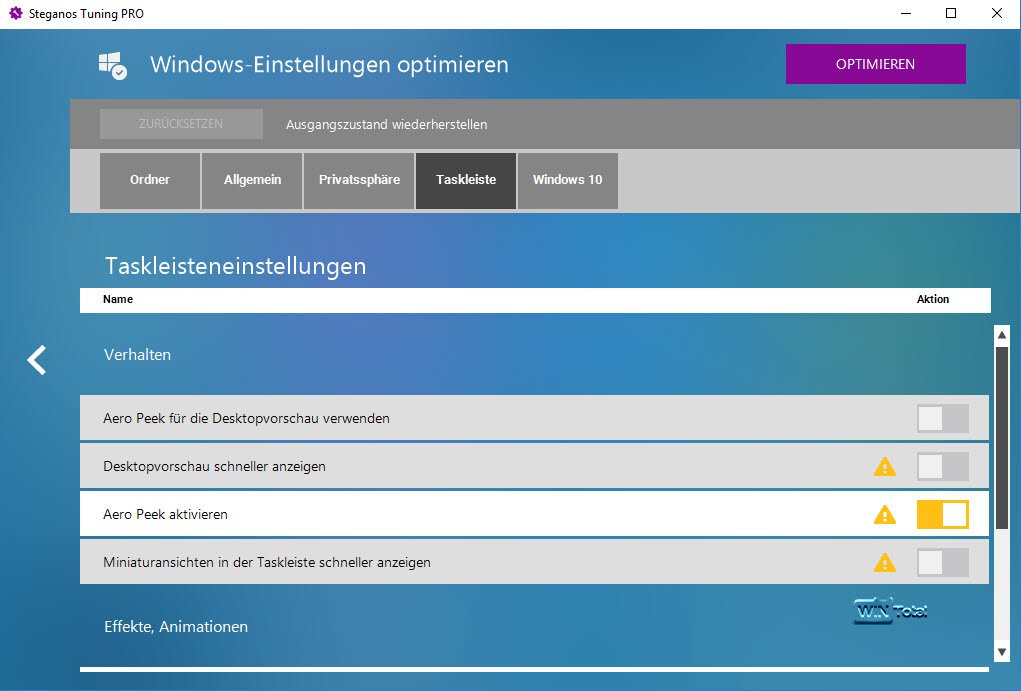The width and height of the screenshot is (1021, 691).
Task: Open the Ordner tab
Action: click(x=150, y=180)
